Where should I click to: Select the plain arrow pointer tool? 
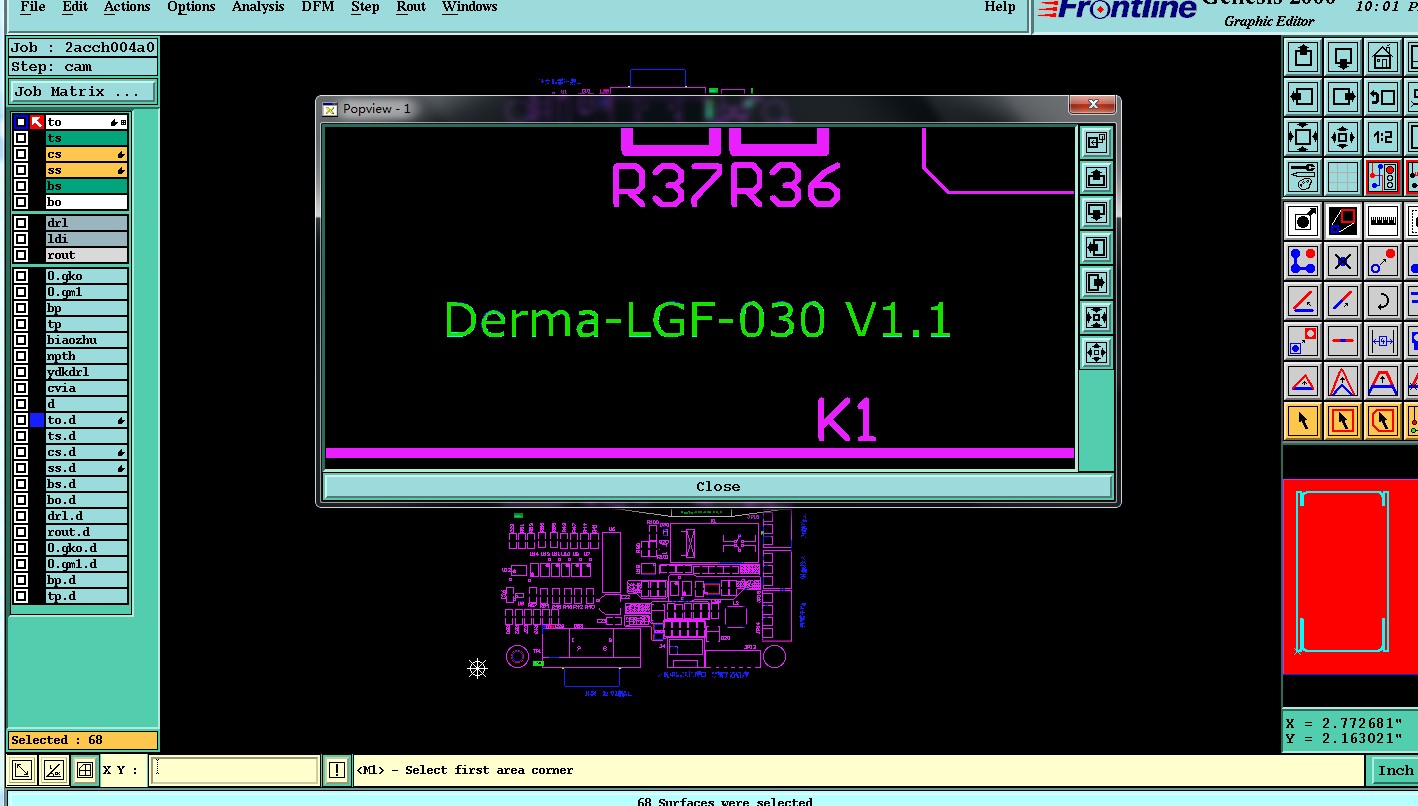pos(1303,421)
